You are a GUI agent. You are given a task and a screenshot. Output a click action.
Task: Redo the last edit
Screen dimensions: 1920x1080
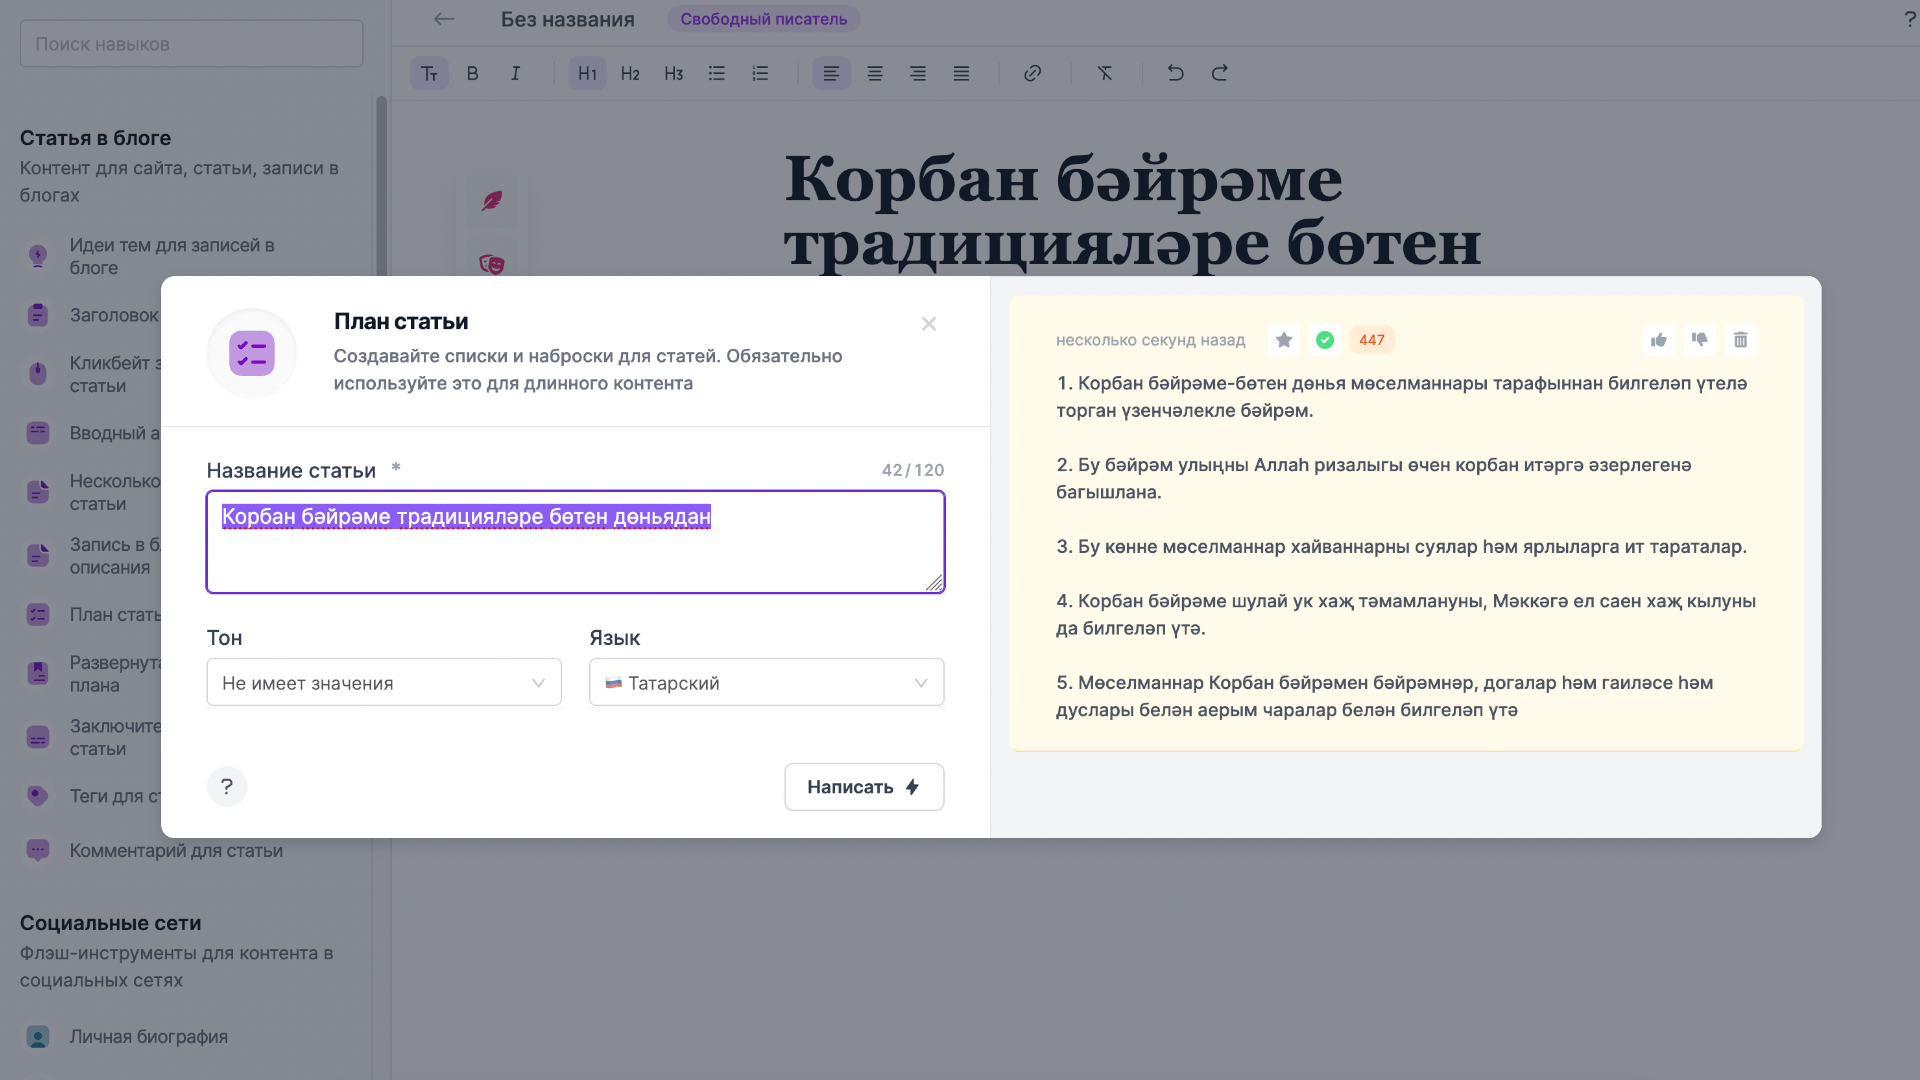pyautogui.click(x=1220, y=73)
